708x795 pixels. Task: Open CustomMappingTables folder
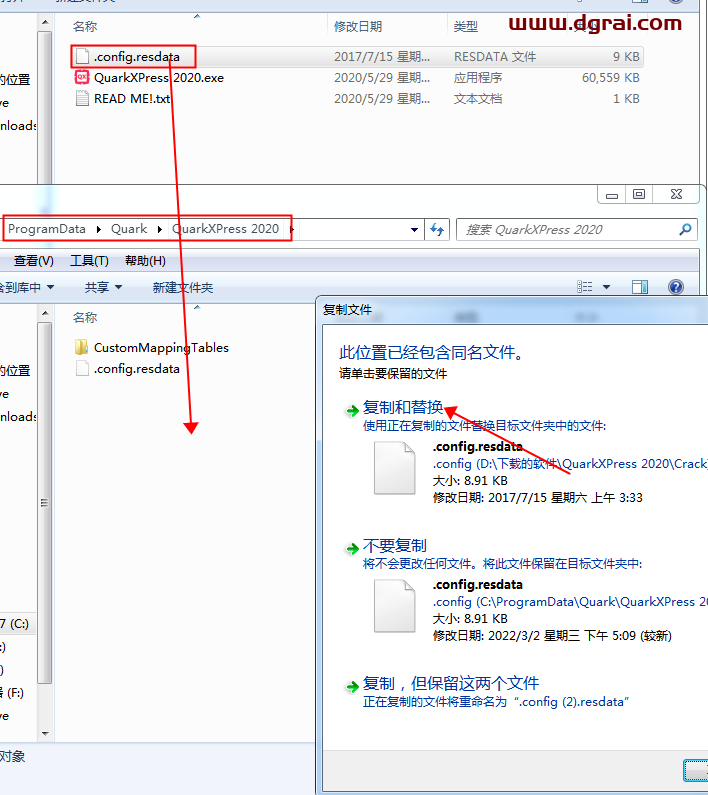161,347
